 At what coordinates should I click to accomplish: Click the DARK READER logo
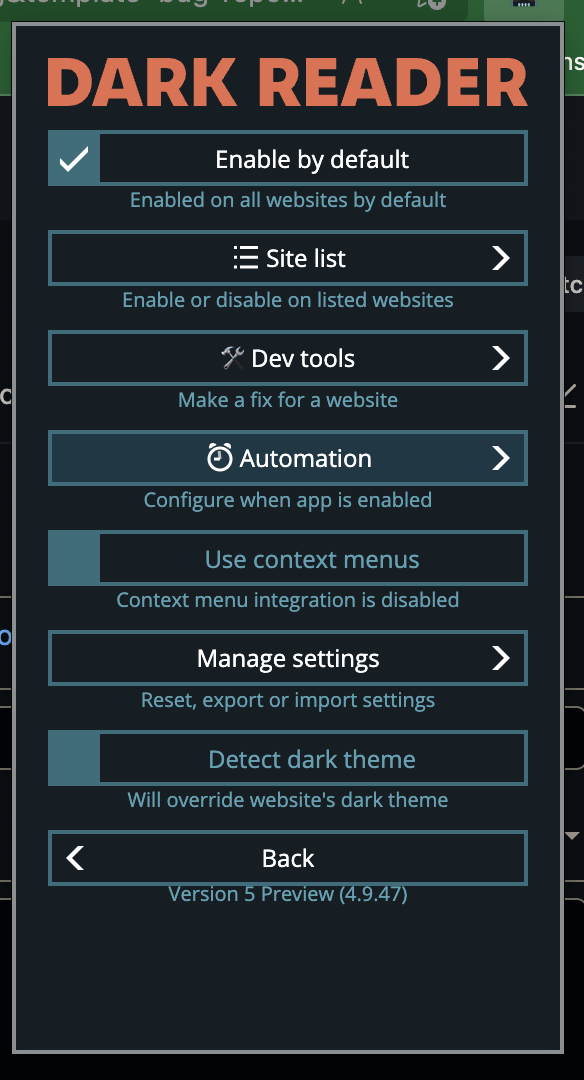(288, 82)
